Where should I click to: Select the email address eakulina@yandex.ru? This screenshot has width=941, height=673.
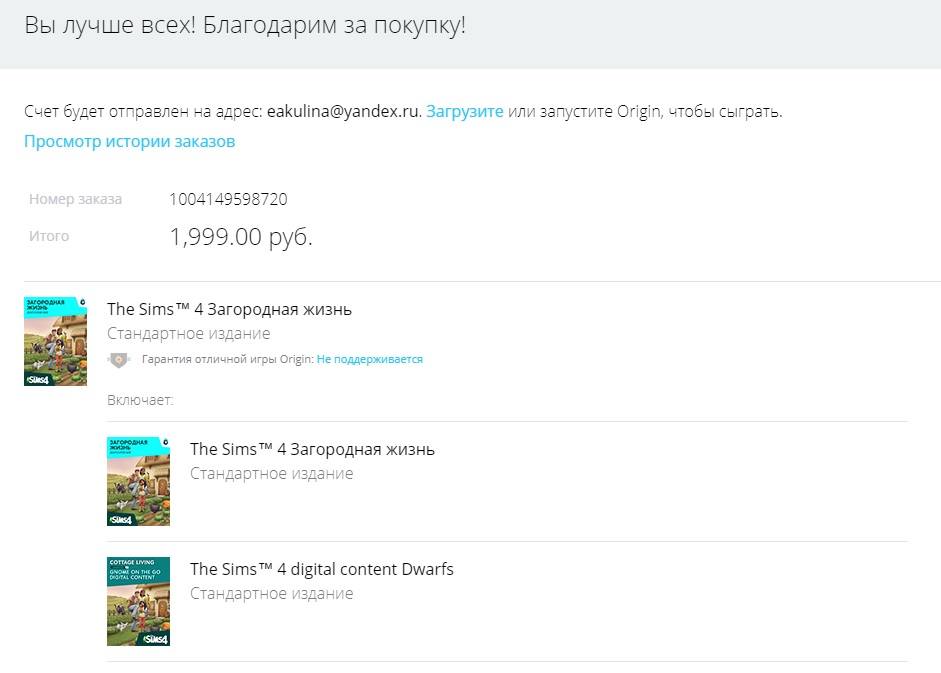click(x=343, y=112)
